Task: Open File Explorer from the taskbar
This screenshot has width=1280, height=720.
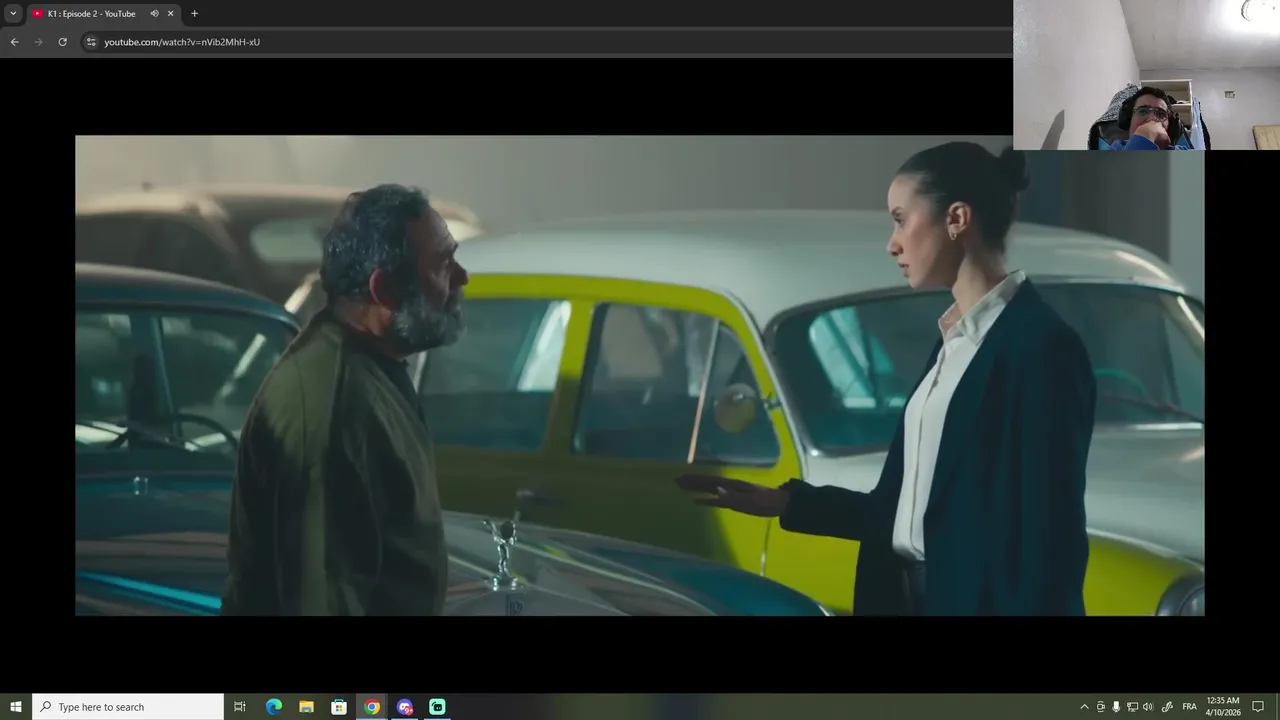Action: (306, 707)
